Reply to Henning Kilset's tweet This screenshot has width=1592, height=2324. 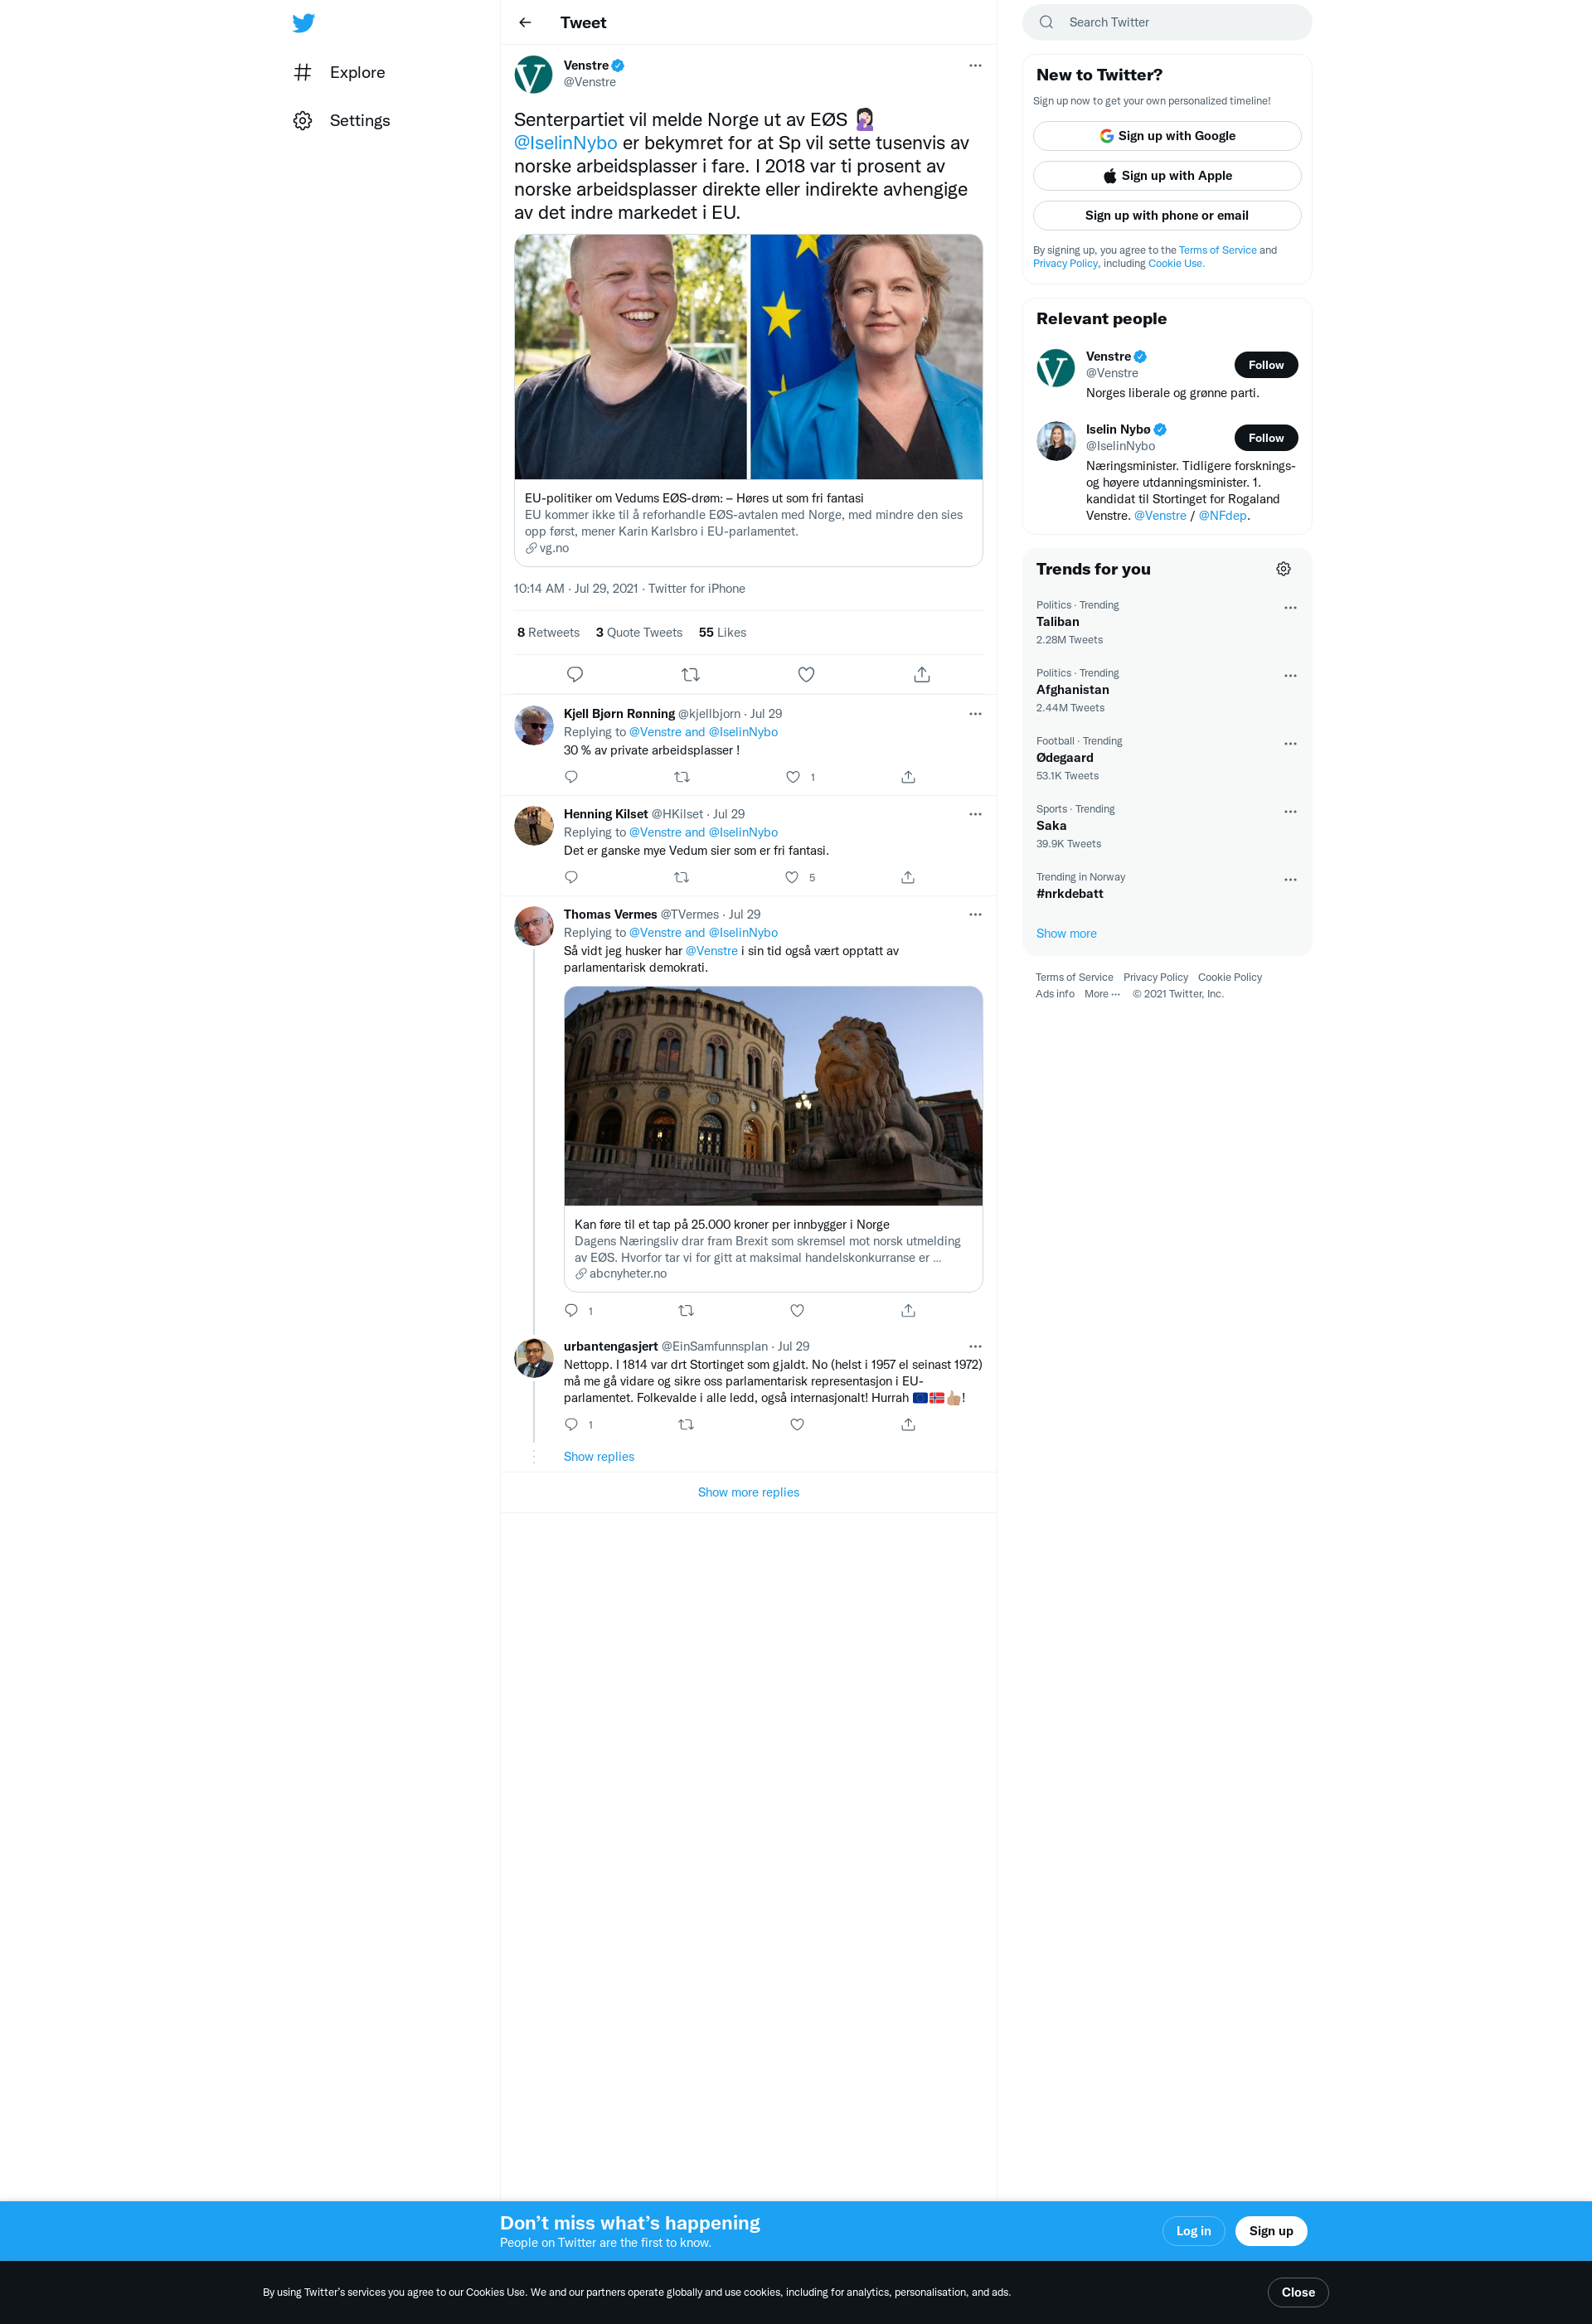pyautogui.click(x=571, y=877)
